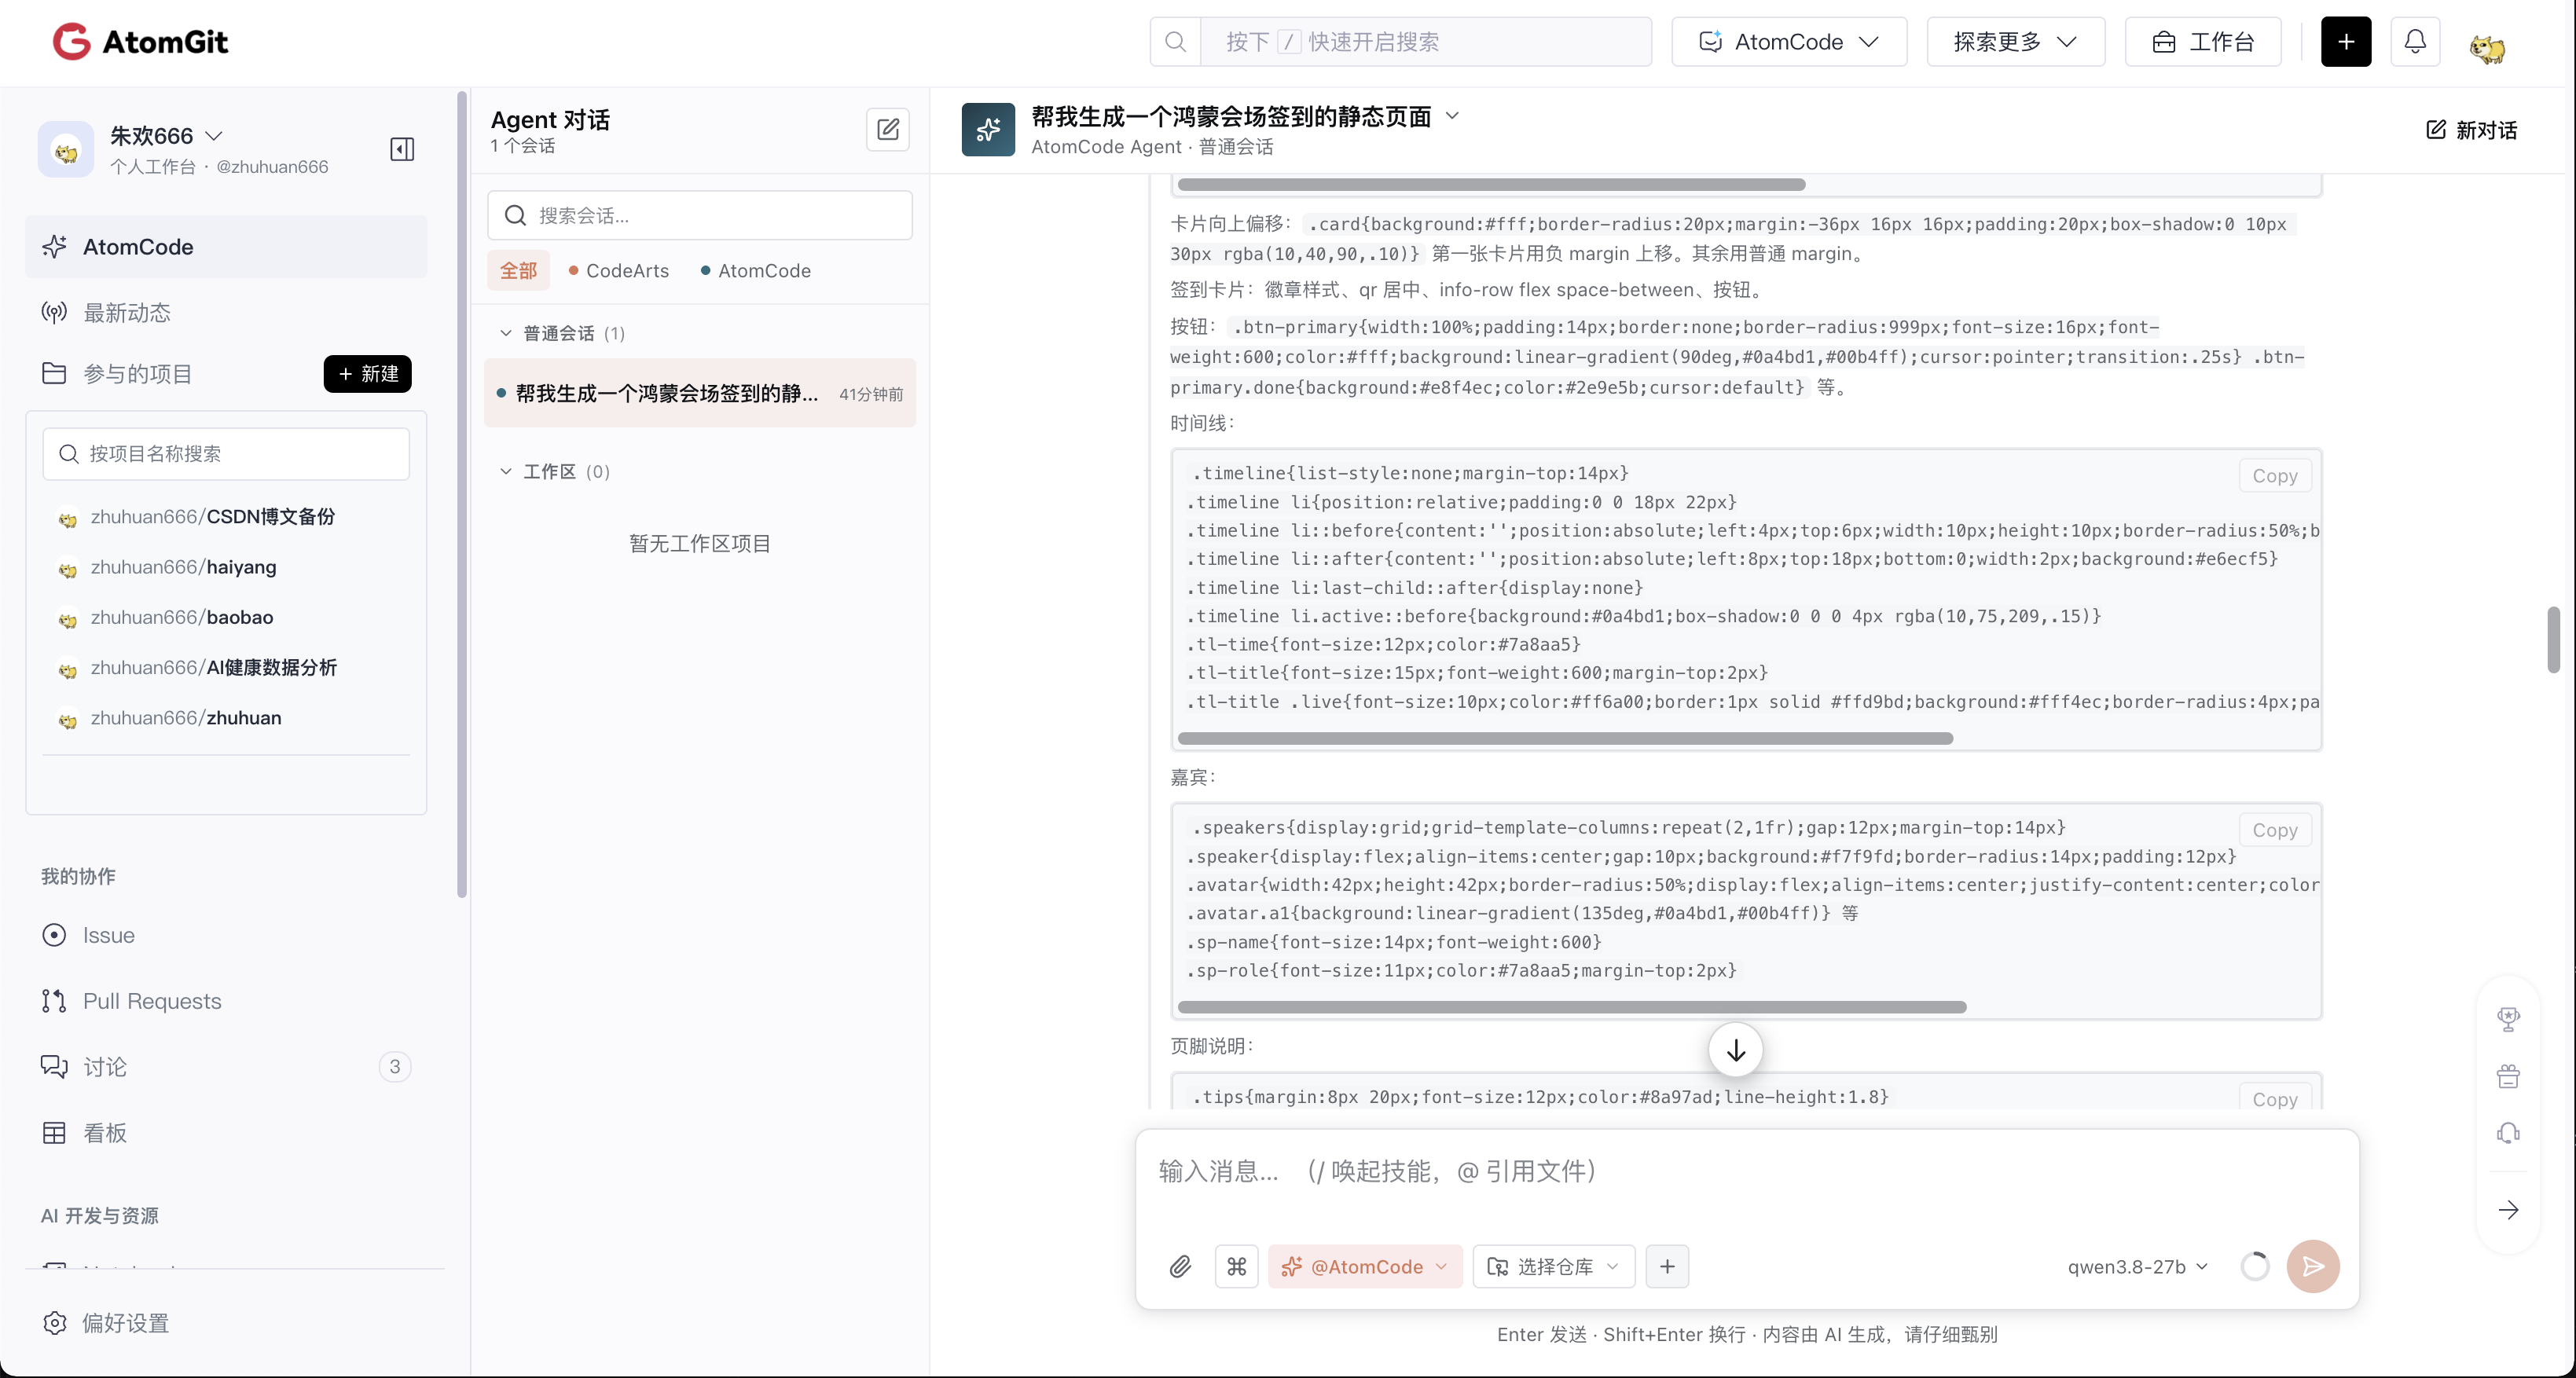
Task: Click the send message button
Action: tap(2312, 1266)
